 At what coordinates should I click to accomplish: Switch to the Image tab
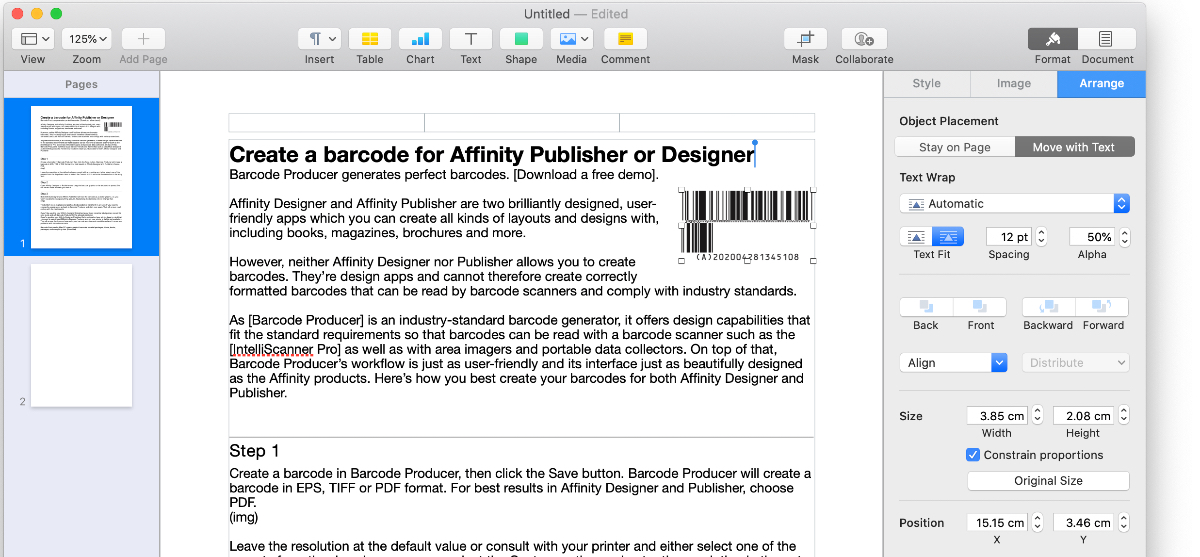coord(1014,84)
